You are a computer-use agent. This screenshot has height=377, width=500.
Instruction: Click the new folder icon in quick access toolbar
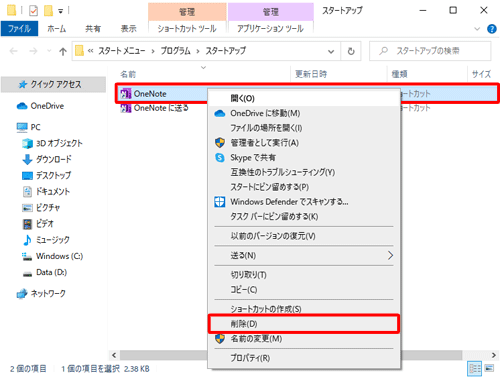pyautogui.click(x=49, y=11)
